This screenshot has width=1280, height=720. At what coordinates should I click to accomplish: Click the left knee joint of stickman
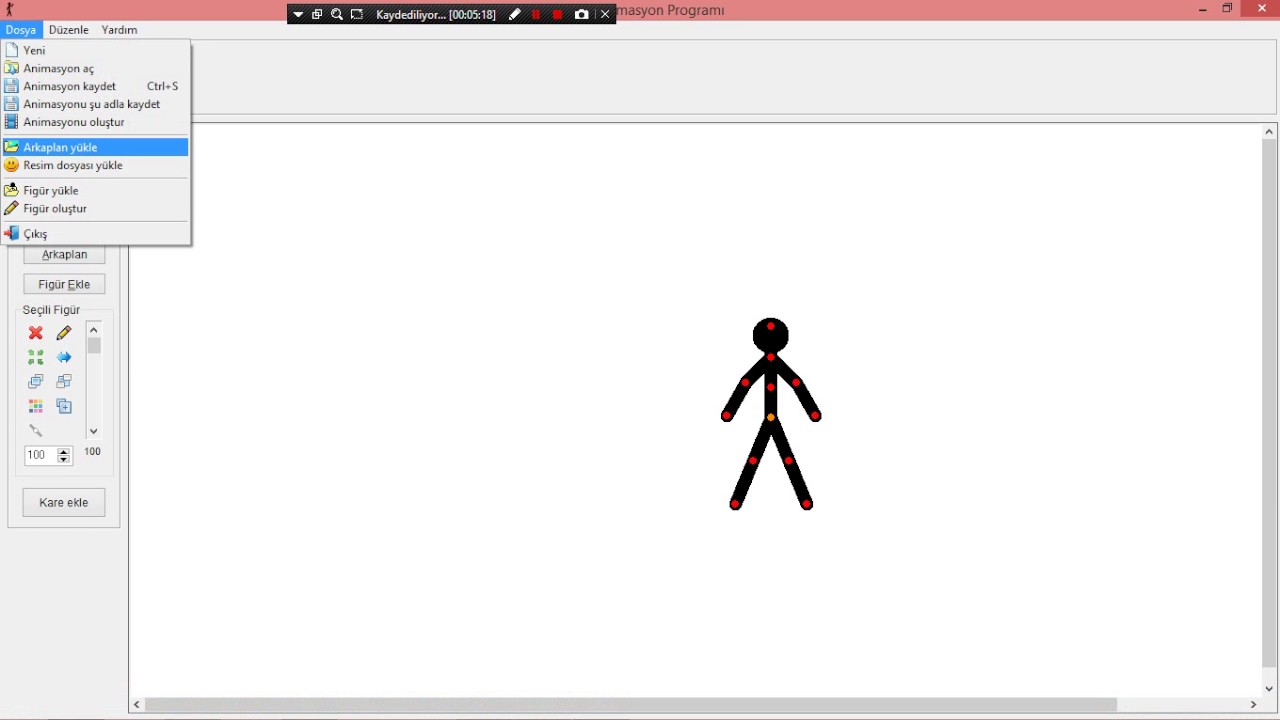(x=753, y=461)
